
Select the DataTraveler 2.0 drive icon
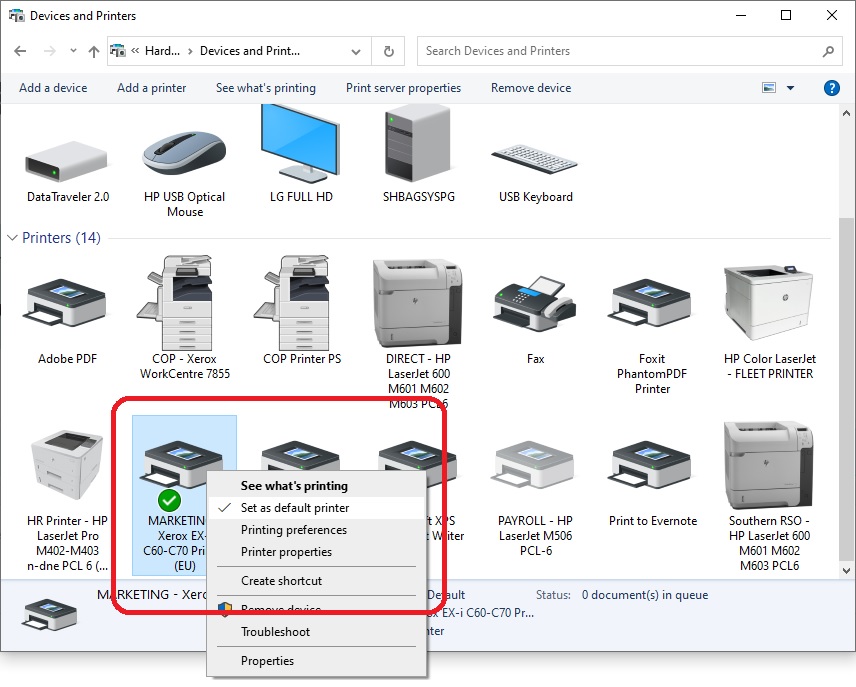pos(67,162)
